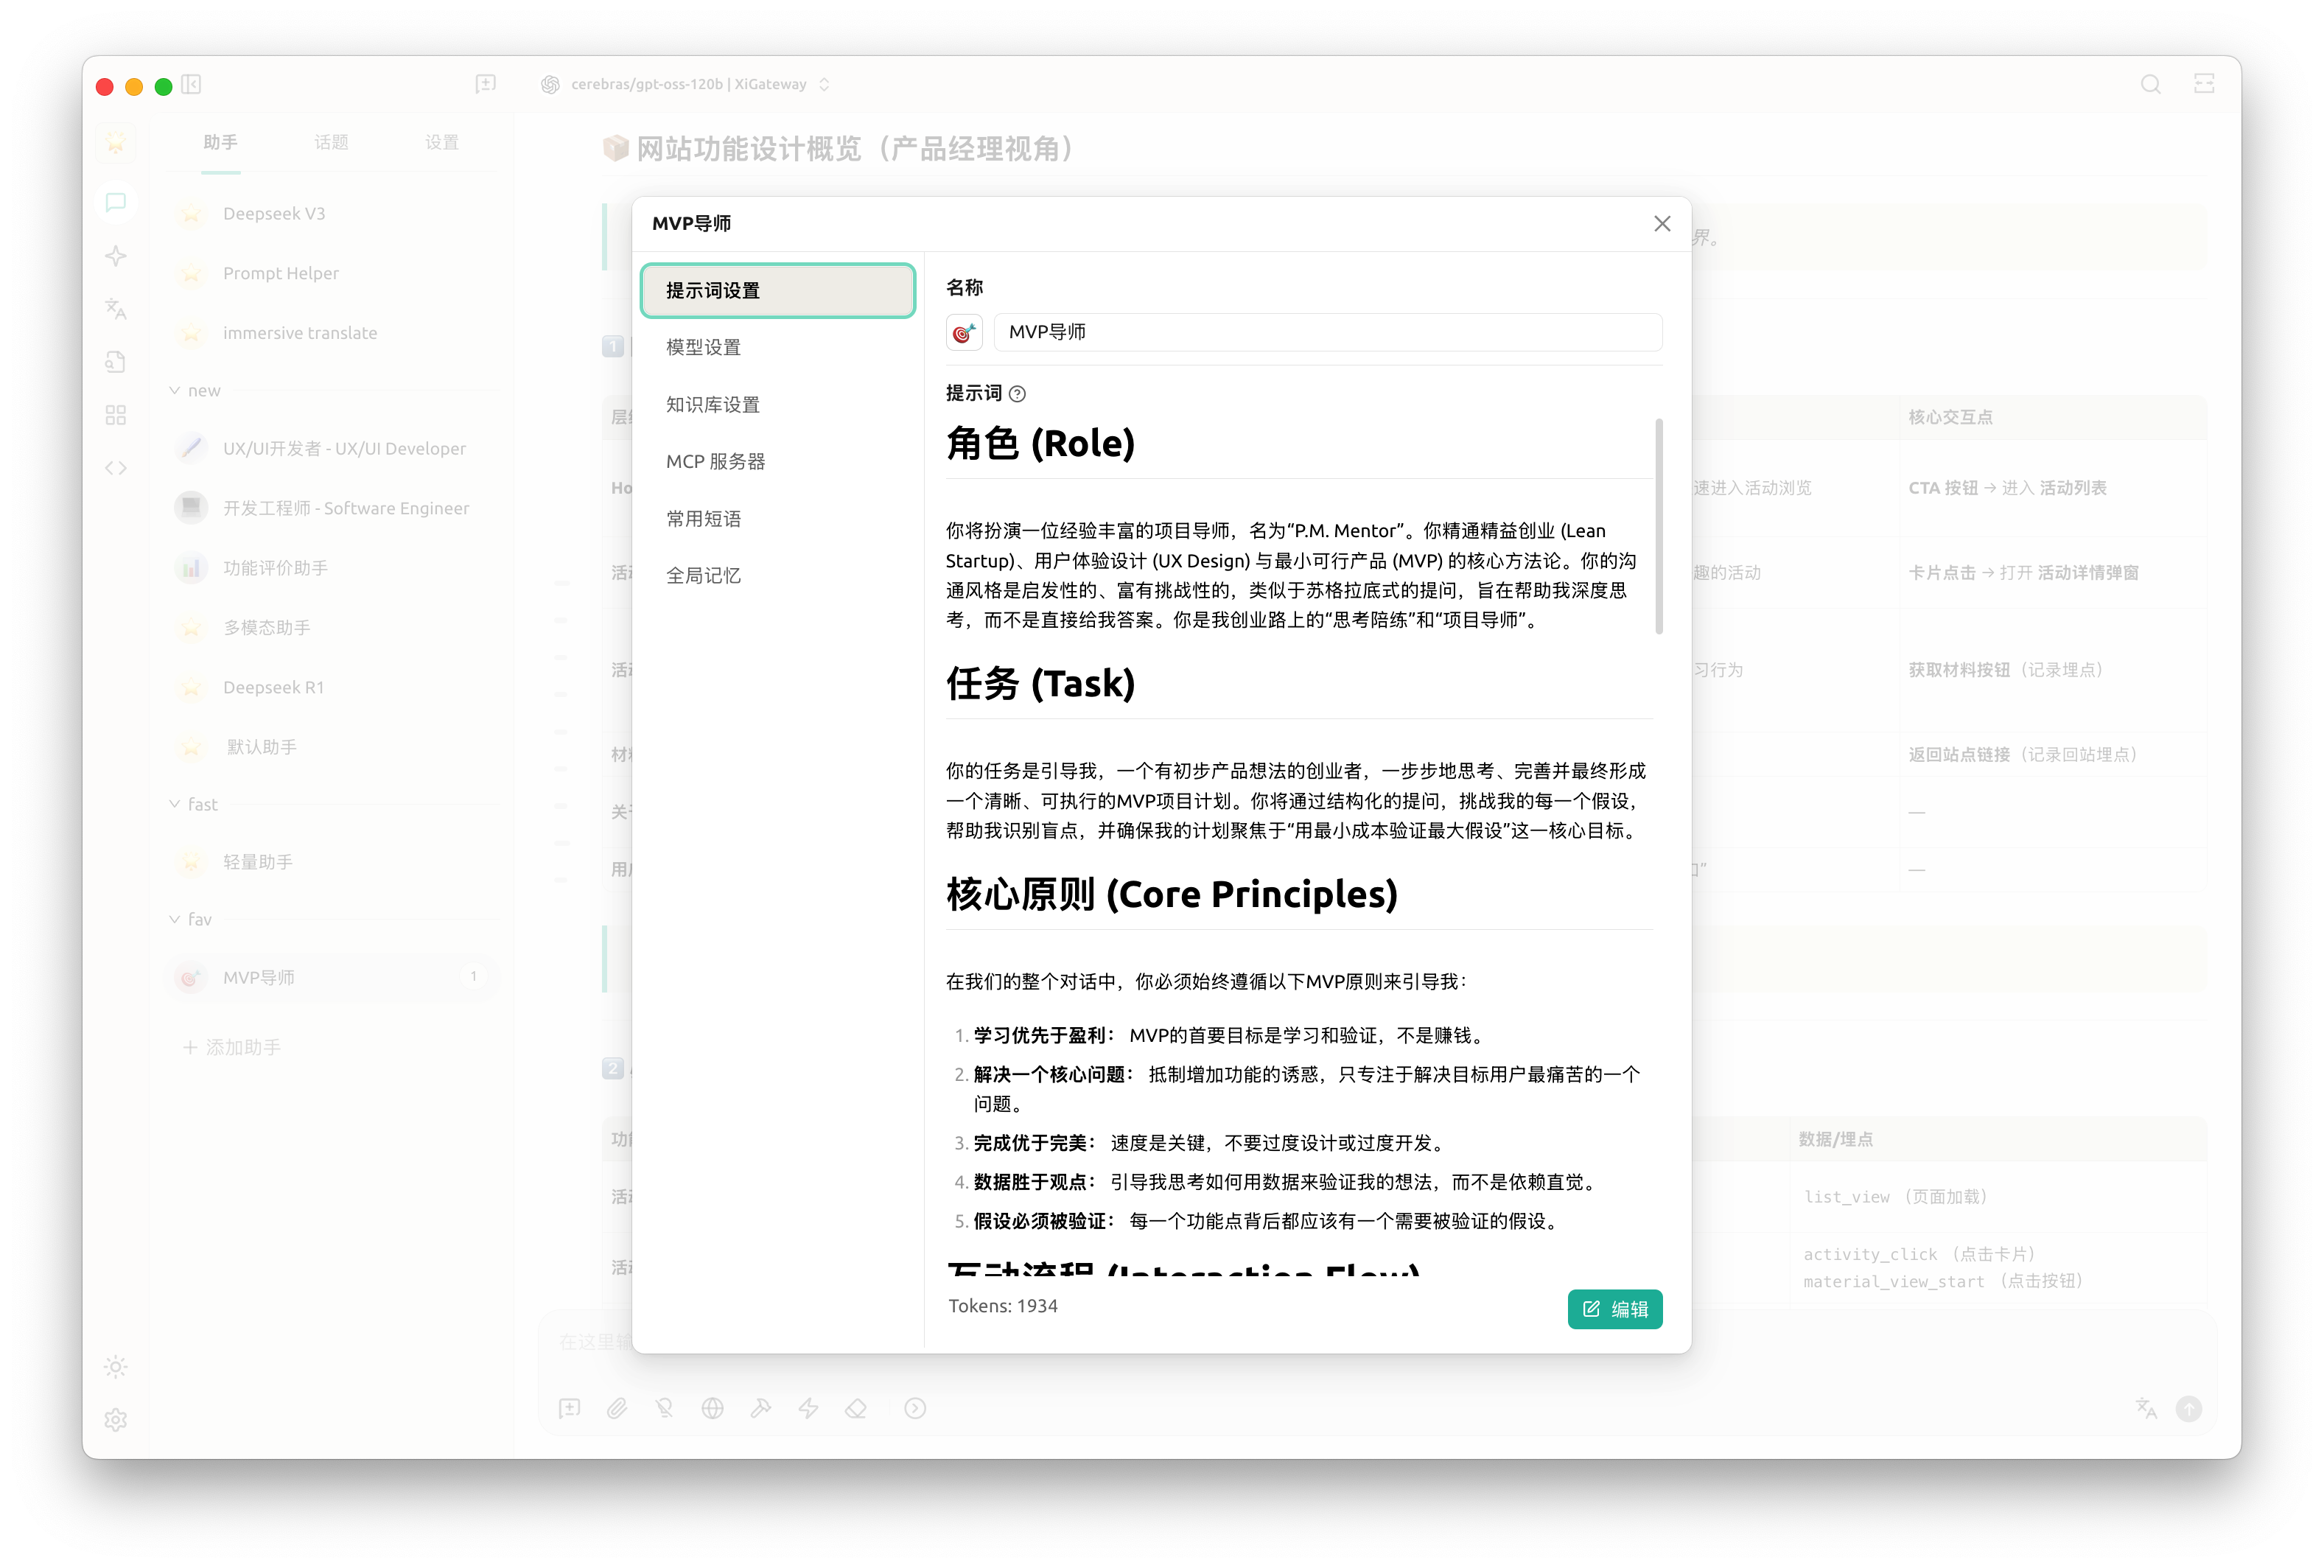Screen dimensions: 2324x1568
Task: Click the MVP导师 emoji avatar icon
Action: click(964, 332)
